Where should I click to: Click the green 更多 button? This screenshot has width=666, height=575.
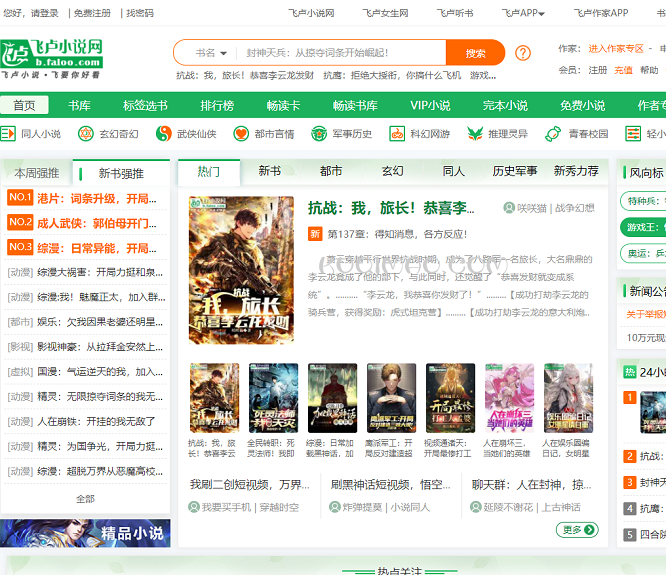click(577, 530)
